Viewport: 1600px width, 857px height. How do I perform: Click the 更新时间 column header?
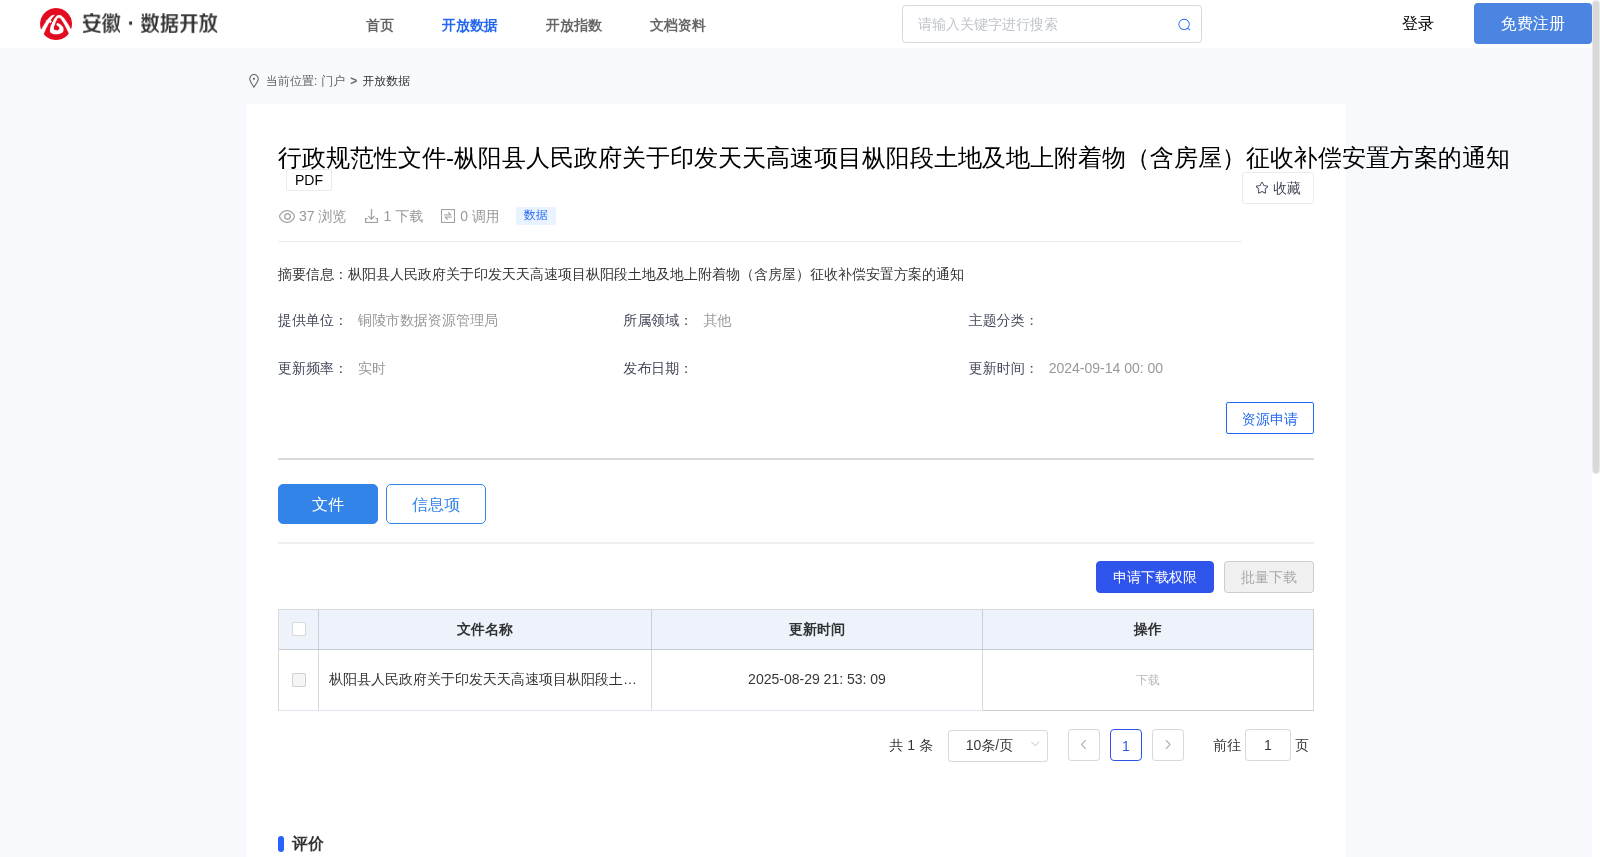(817, 629)
